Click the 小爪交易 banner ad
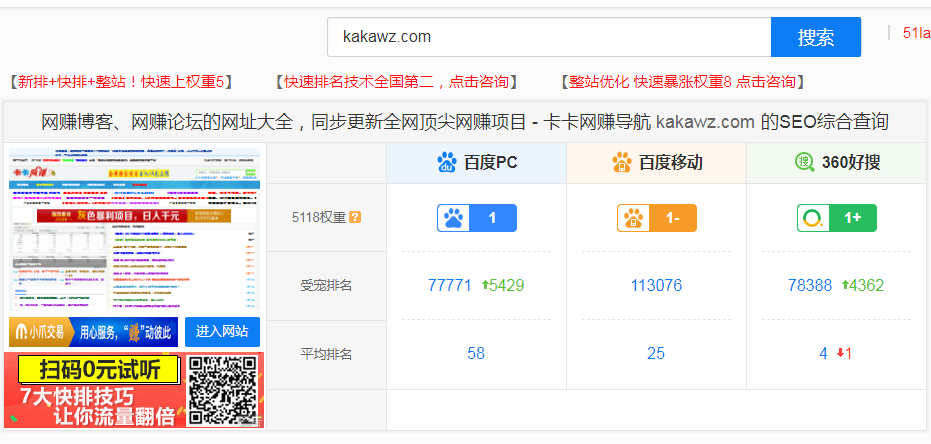931x444 pixels. (93, 331)
